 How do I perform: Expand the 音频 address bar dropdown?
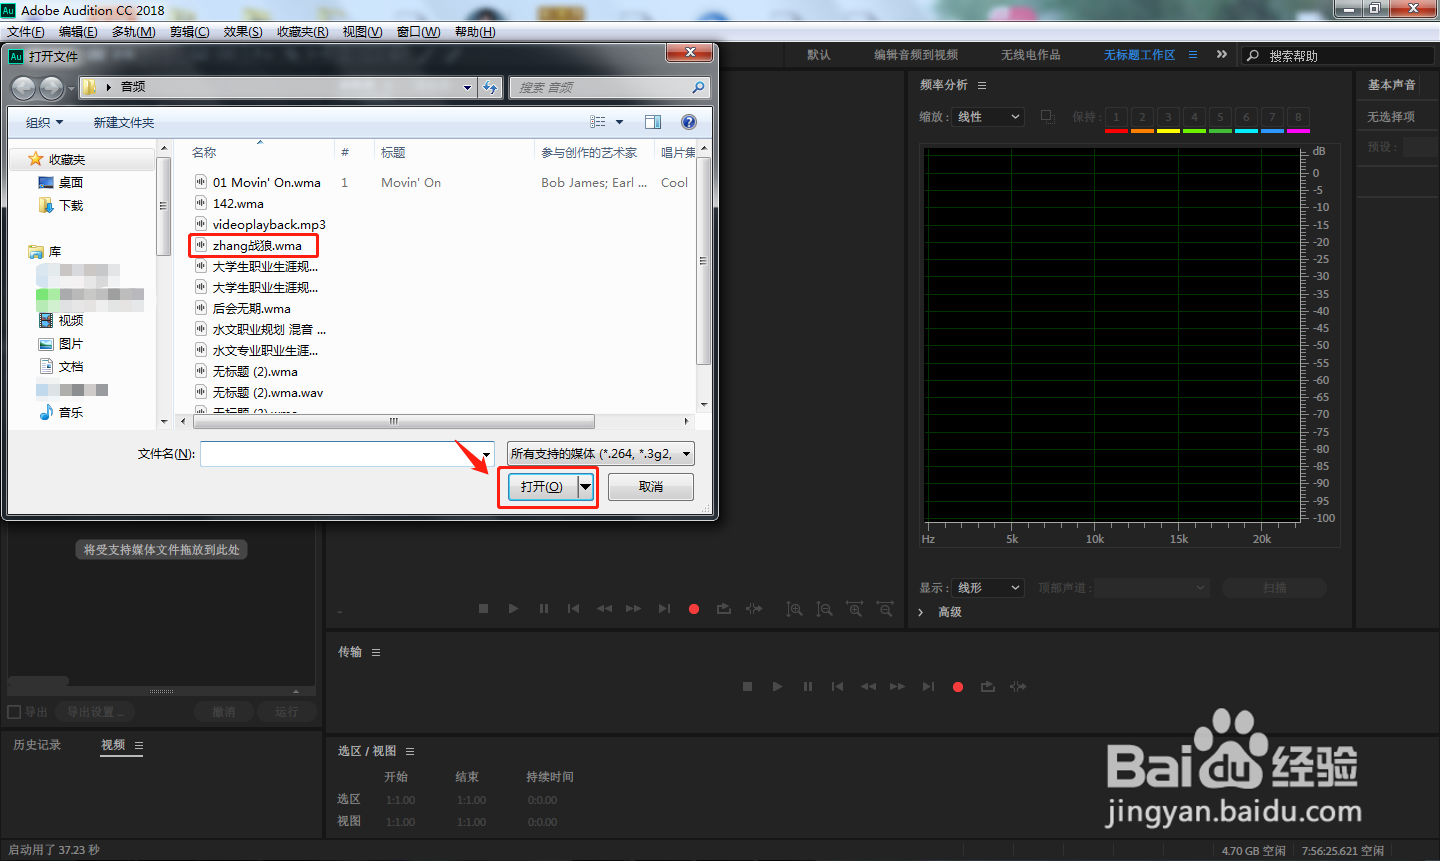pyautogui.click(x=467, y=88)
